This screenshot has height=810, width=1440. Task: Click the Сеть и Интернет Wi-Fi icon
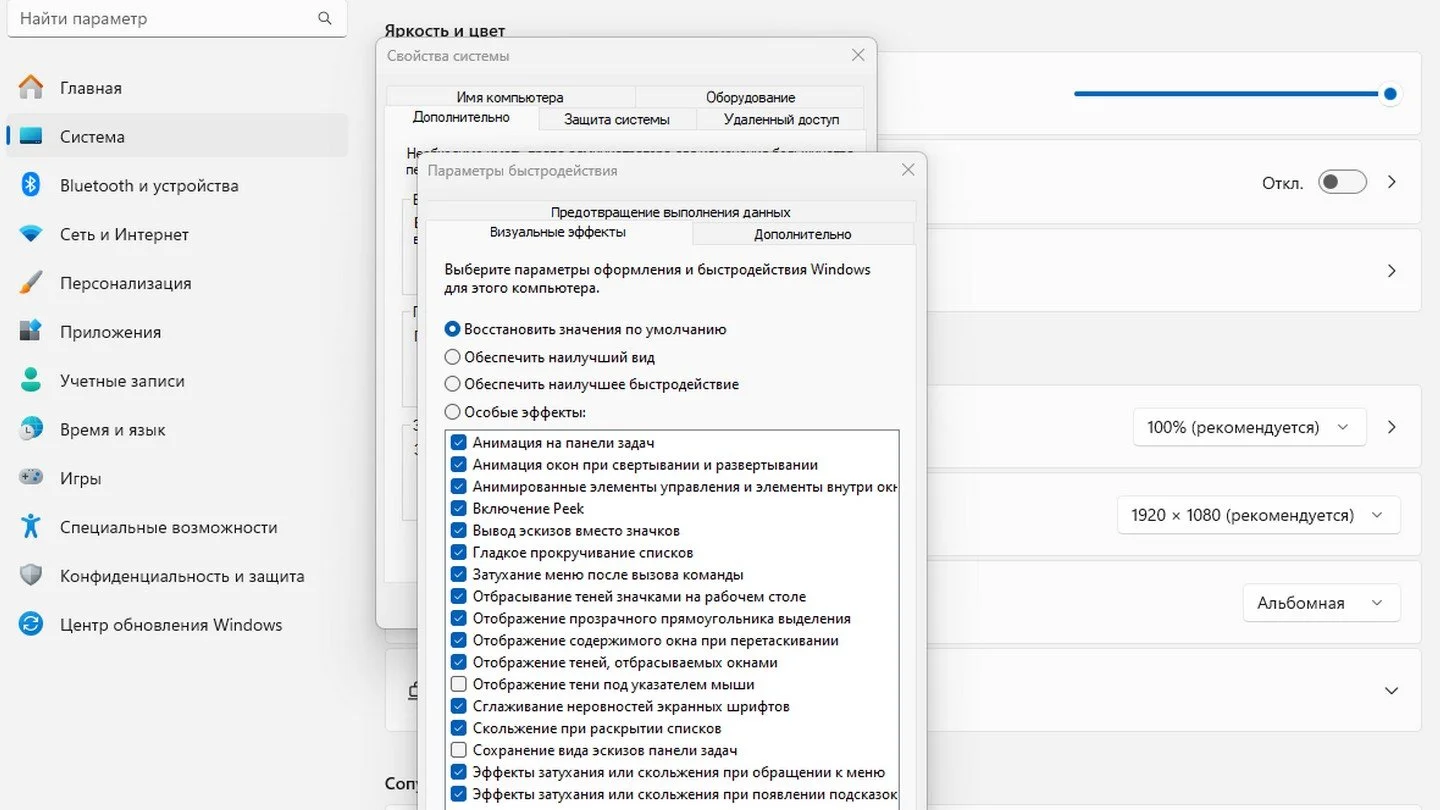tap(31, 234)
